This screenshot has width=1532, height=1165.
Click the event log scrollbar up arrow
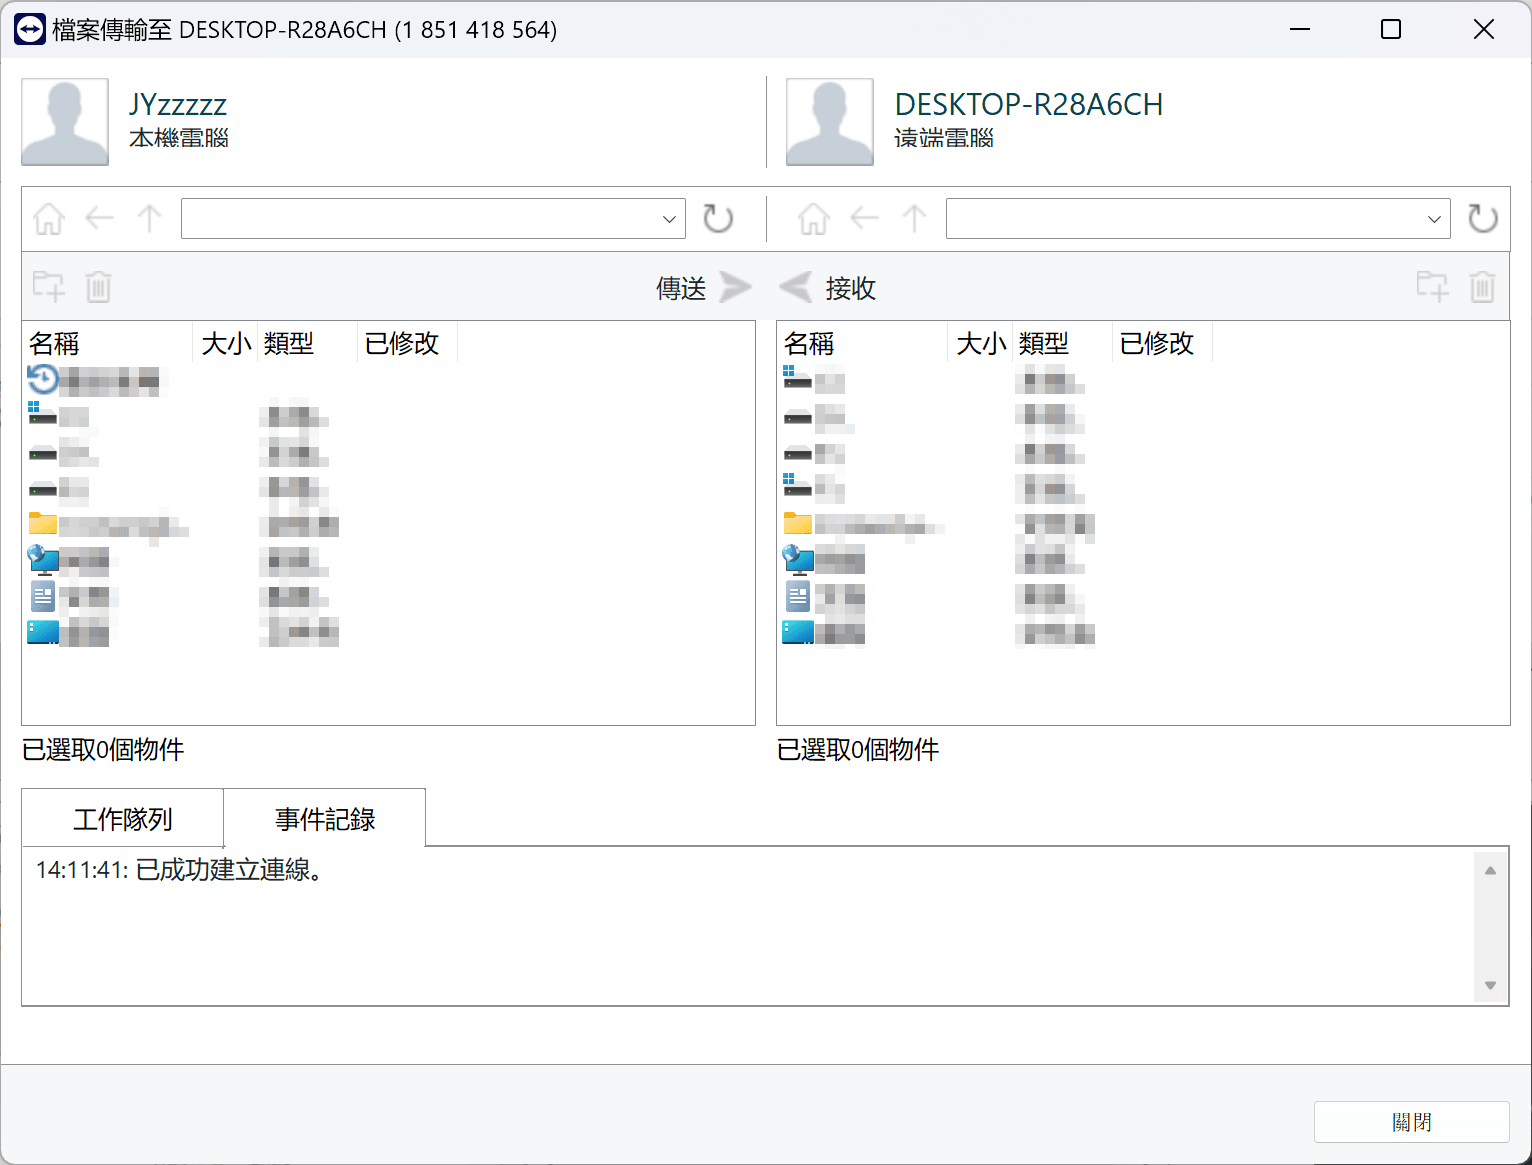pyautogui.click(x=1490, y=871)
